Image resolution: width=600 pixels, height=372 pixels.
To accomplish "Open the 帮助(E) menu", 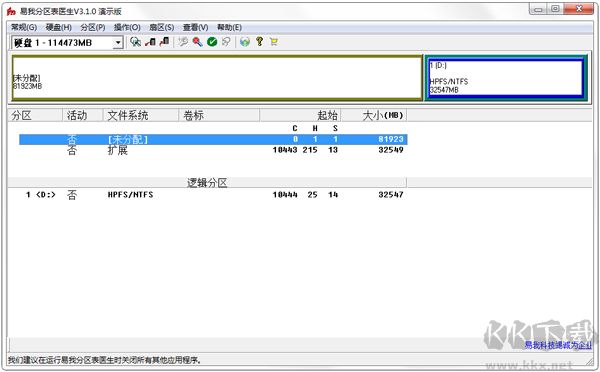I will [x=229, y=28].
